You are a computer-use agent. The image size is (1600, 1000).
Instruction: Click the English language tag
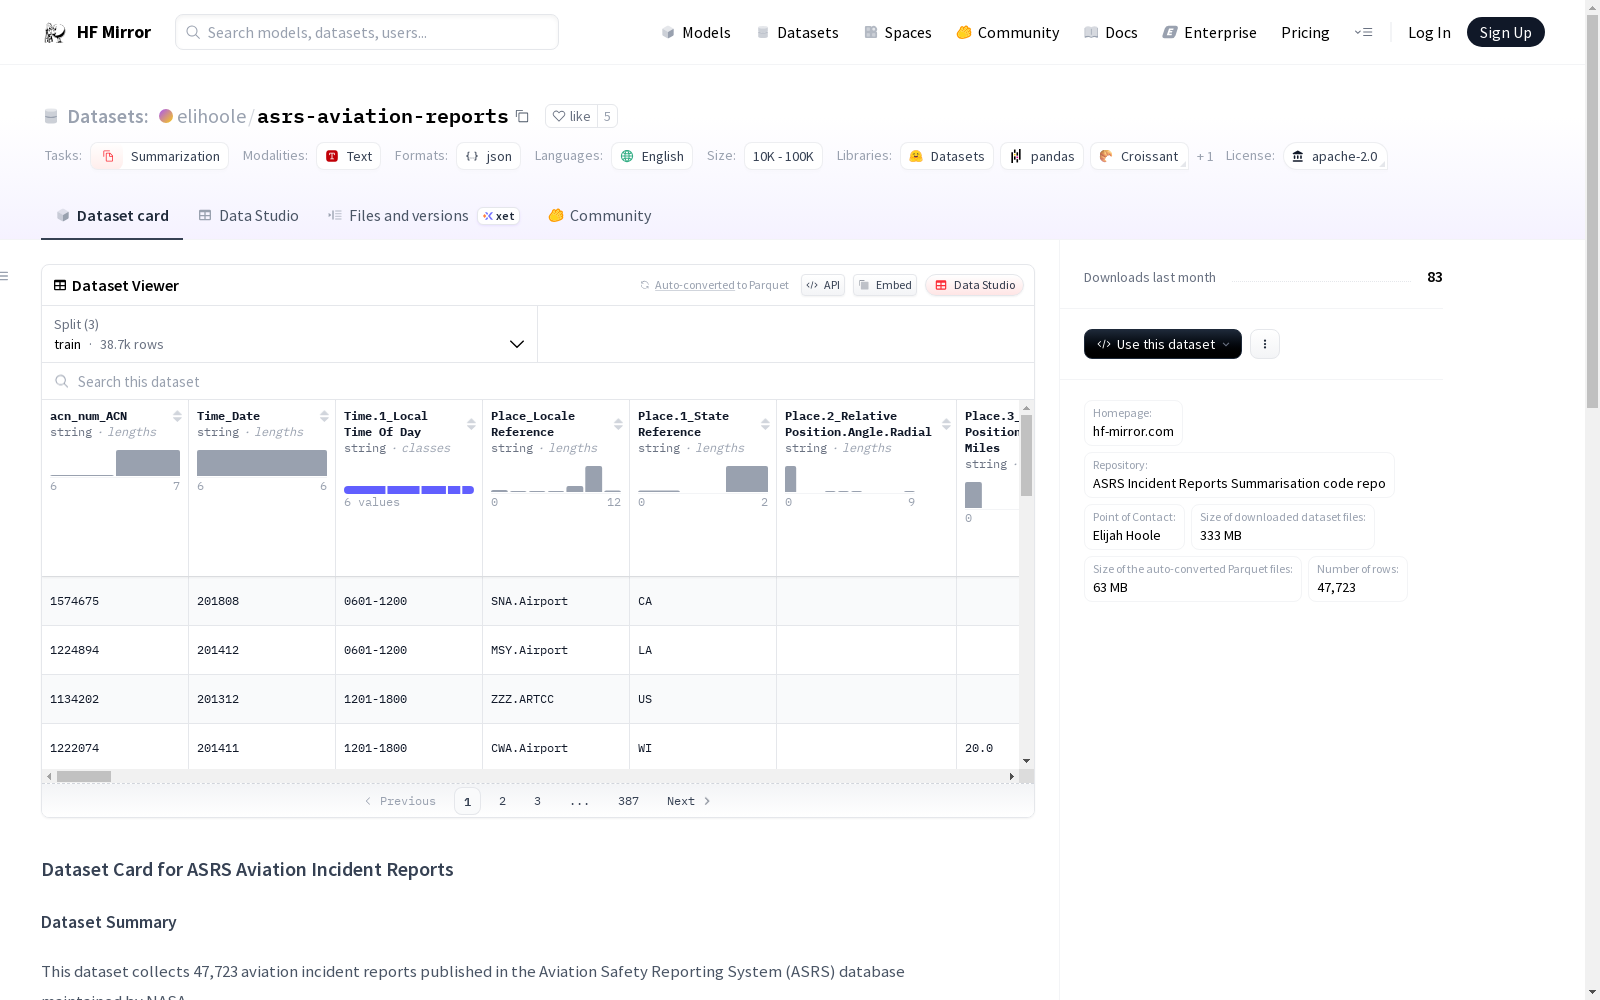[652, 156]
